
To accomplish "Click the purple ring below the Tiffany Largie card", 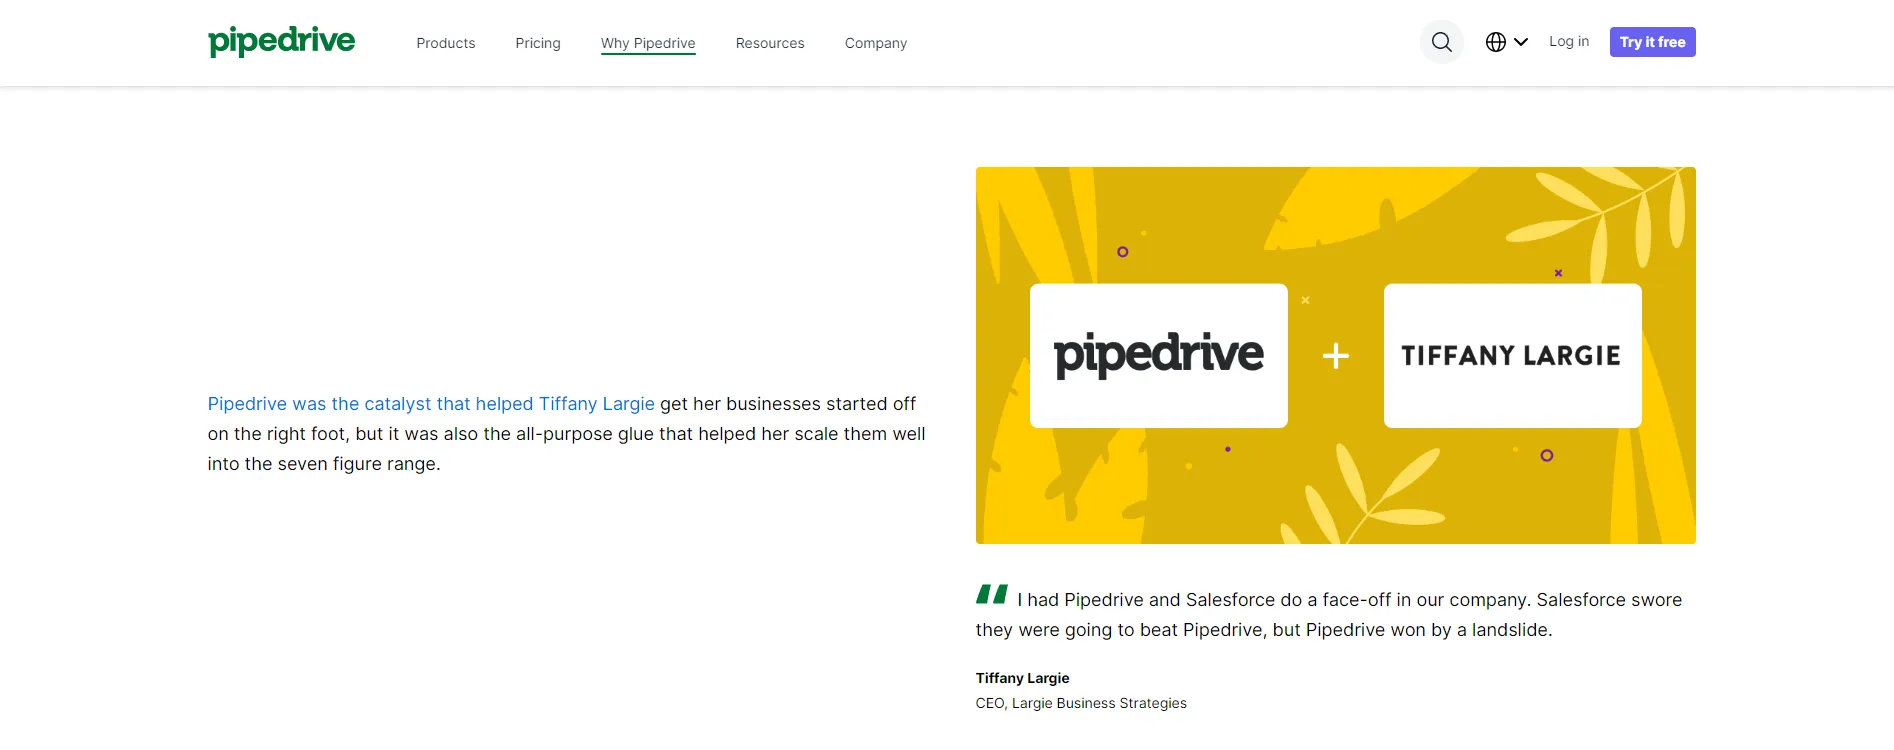I will (1546, 456).
